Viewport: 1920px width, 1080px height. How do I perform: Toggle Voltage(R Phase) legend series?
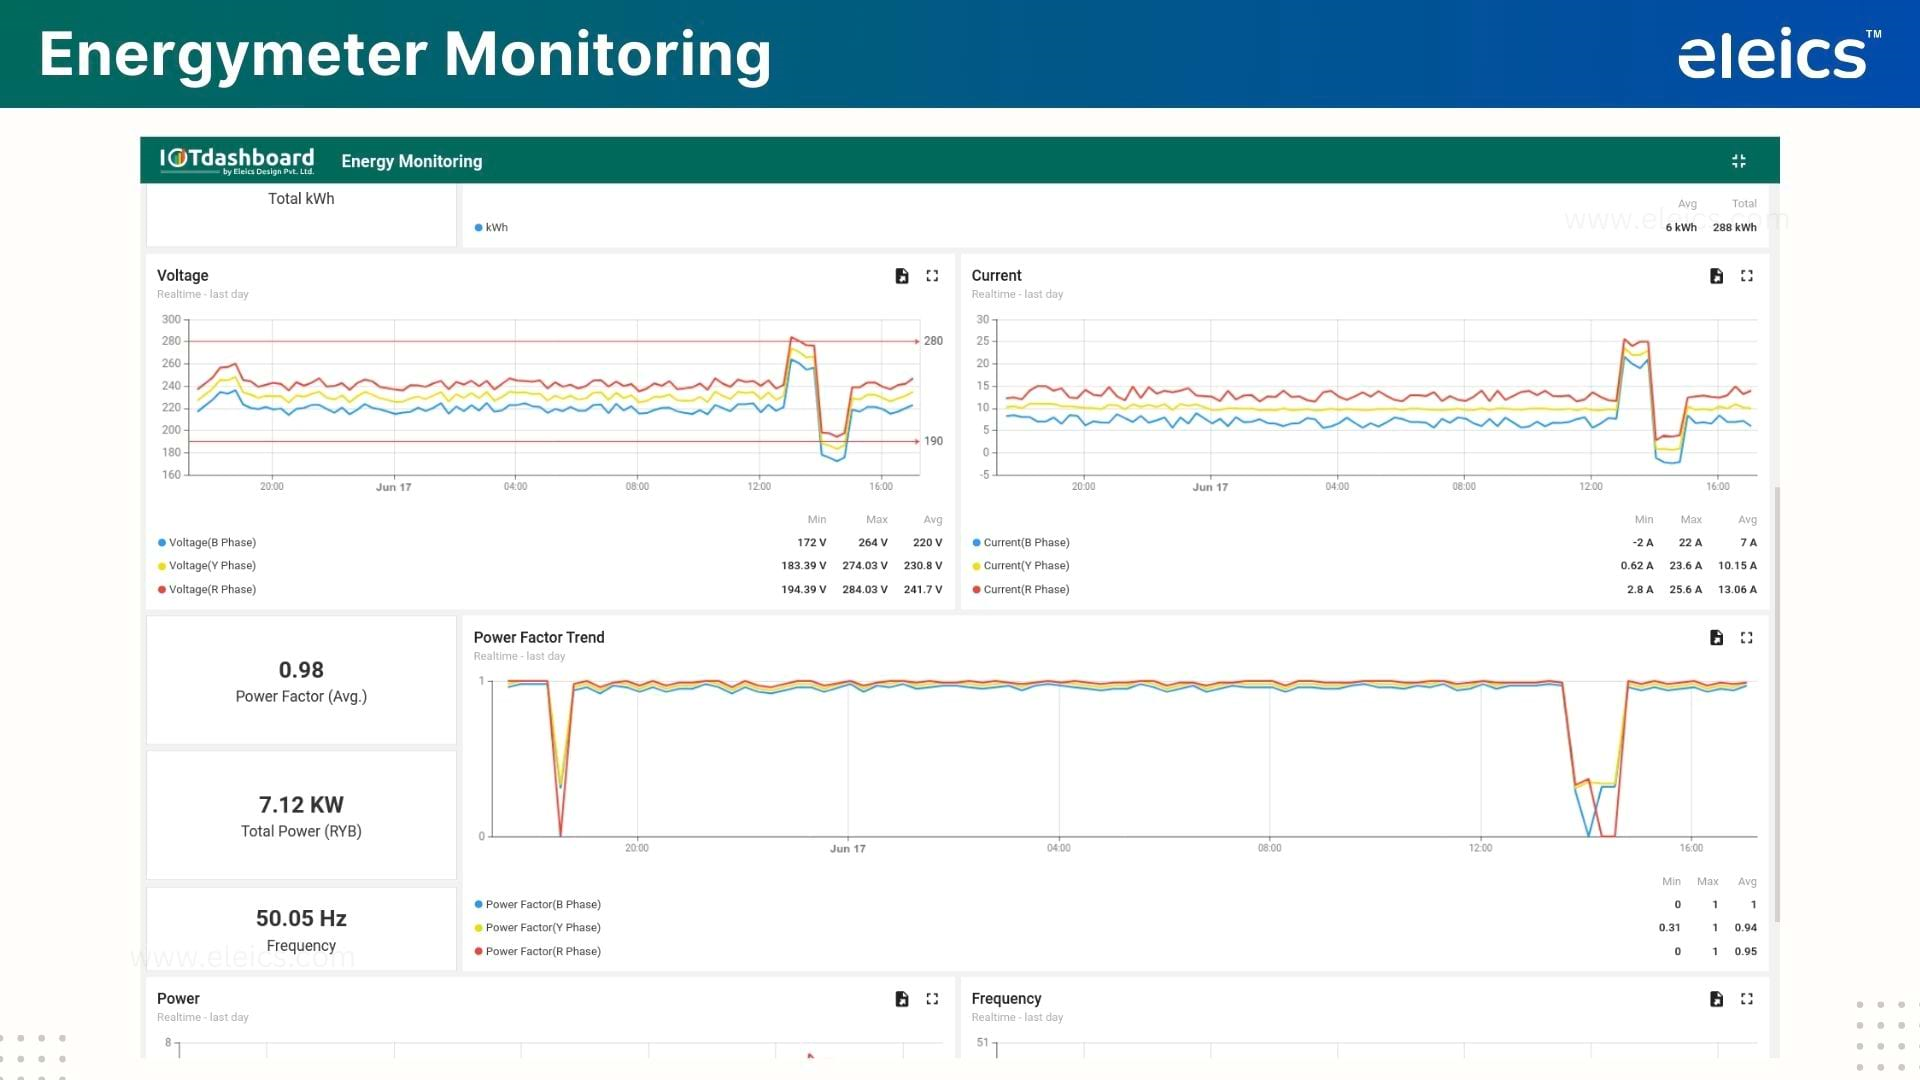207,590
